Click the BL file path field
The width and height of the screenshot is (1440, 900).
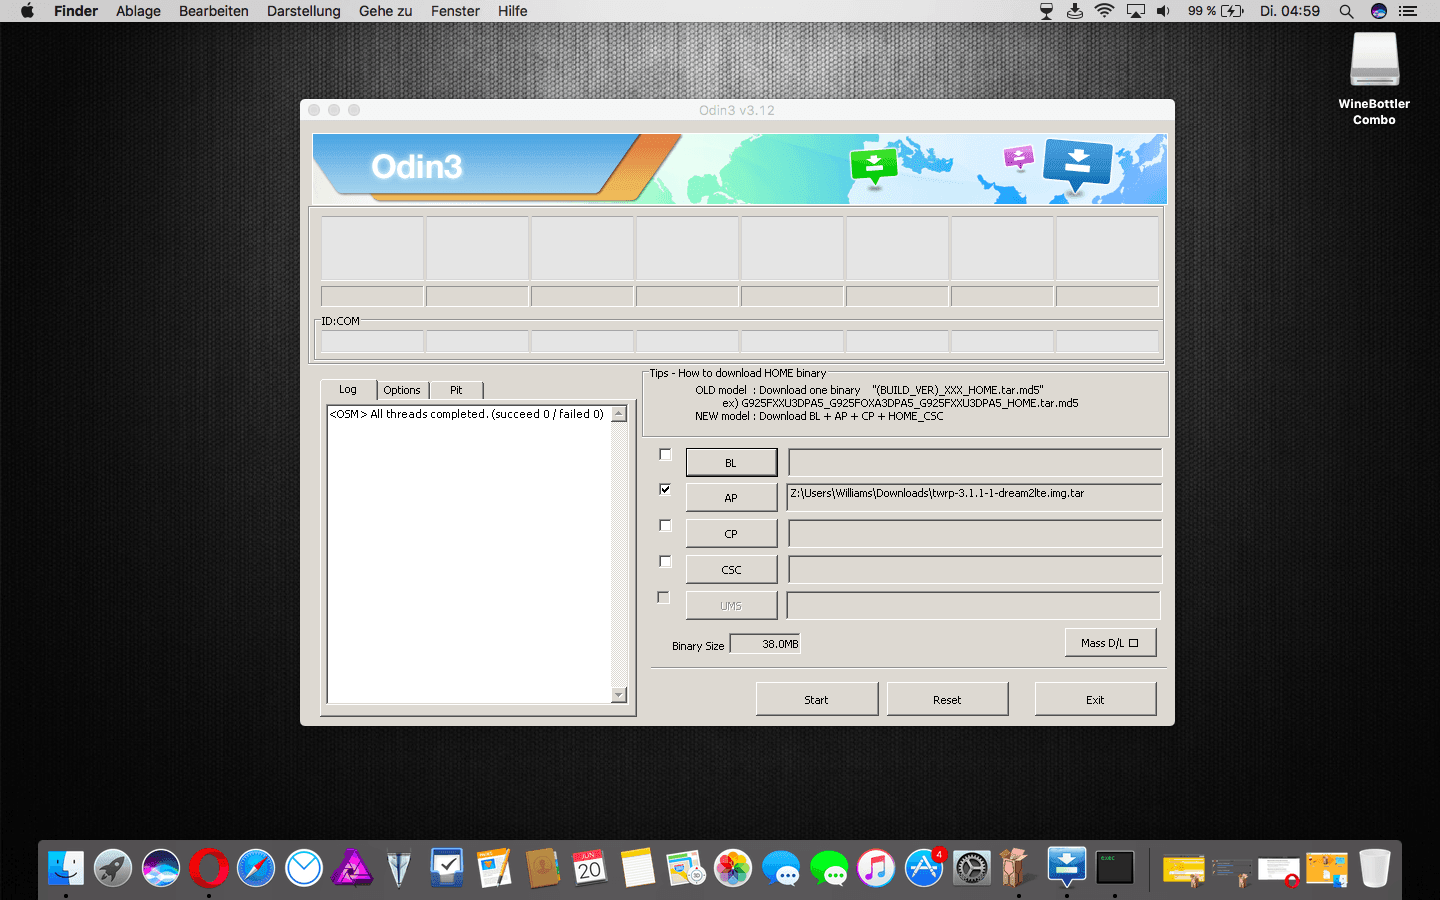coord(975,462)
